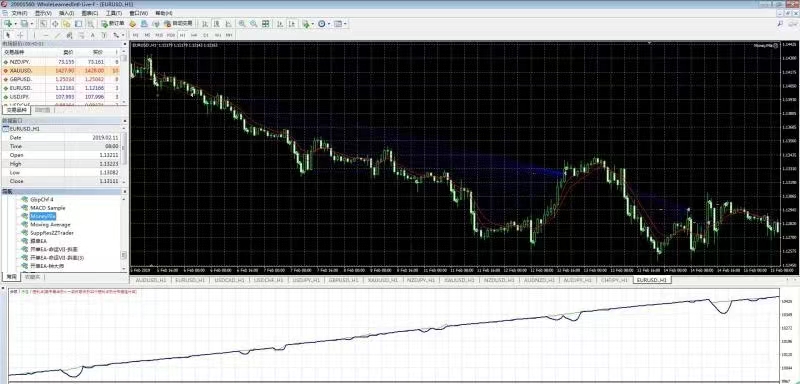Select MACD Sample in Navigator tree
The image size is (800, 384).
47,208
